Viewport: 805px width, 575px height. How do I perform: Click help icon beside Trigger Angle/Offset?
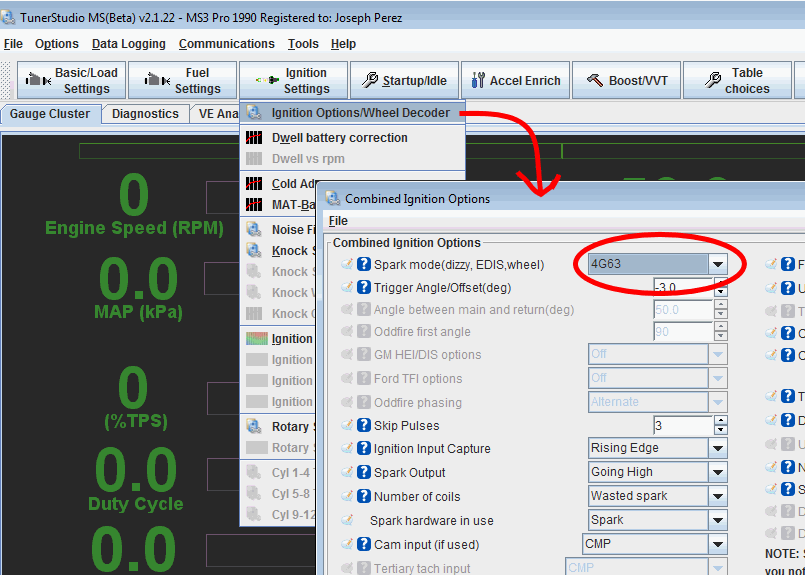coord(364,288)
